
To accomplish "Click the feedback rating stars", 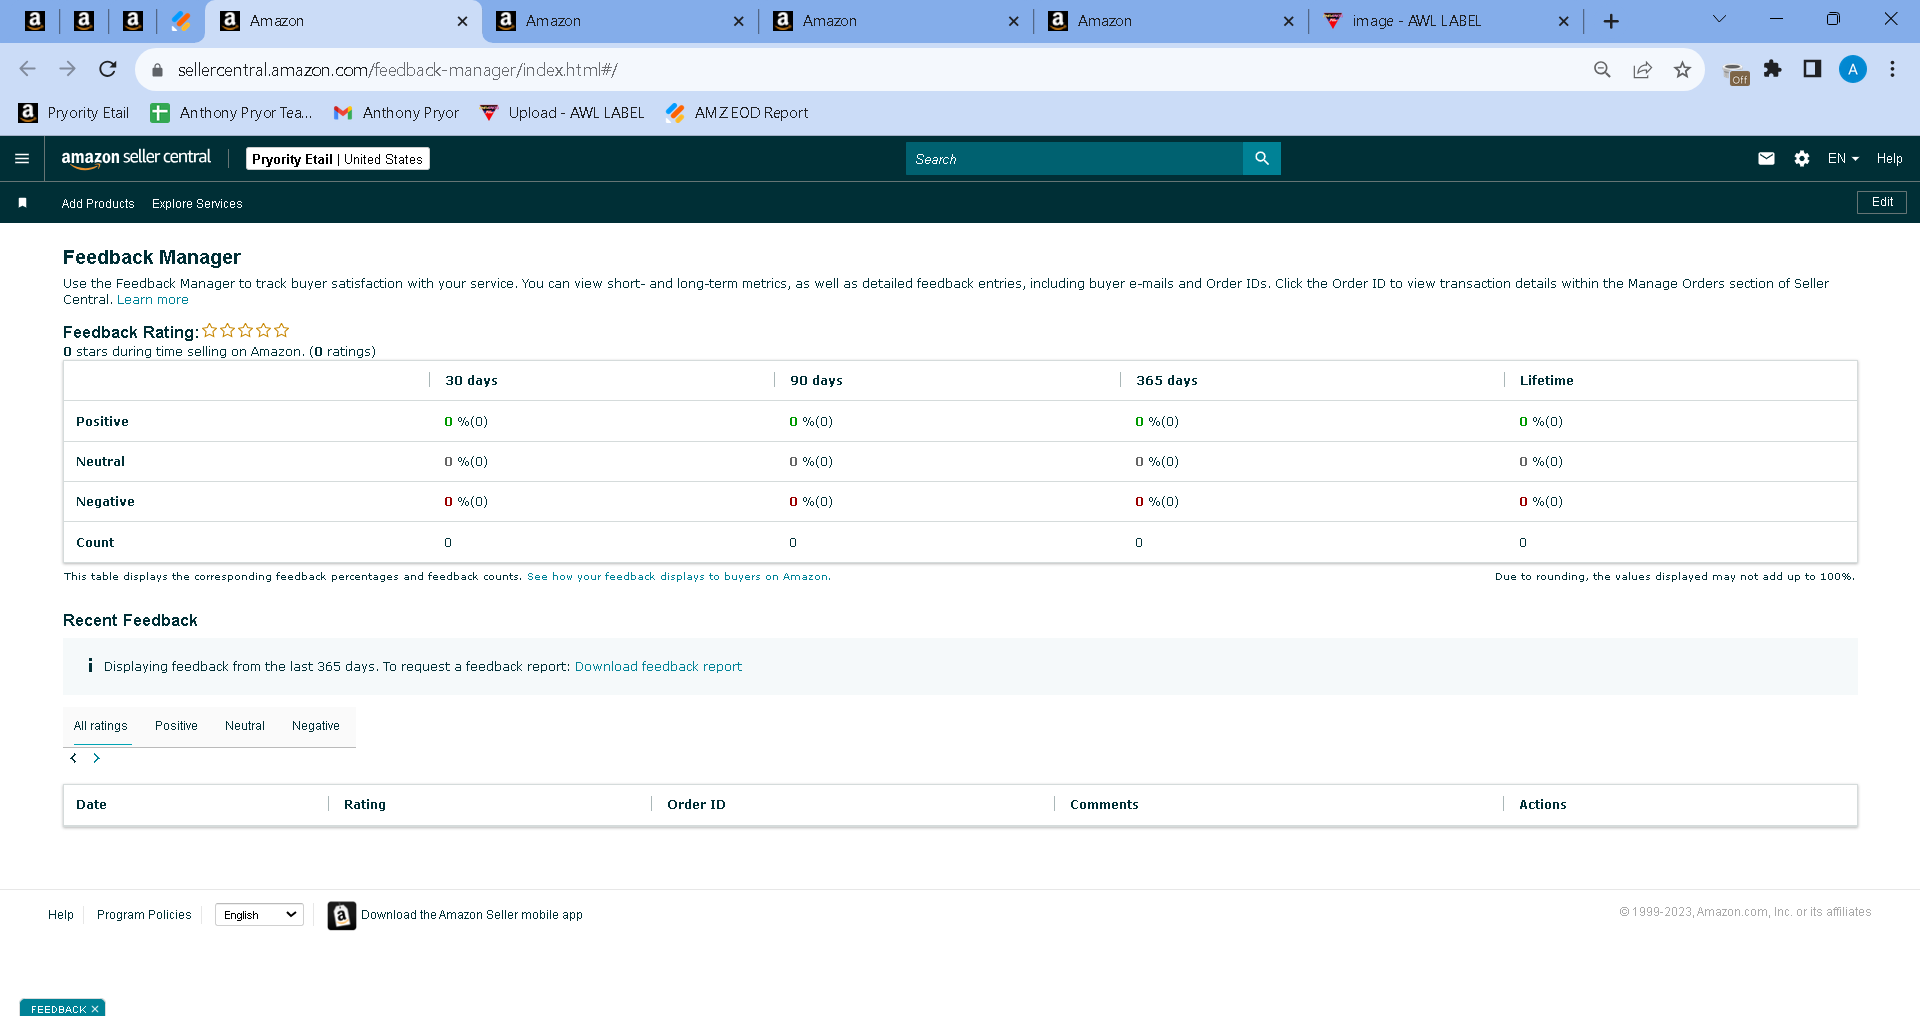I will click(x=246, y=330).
